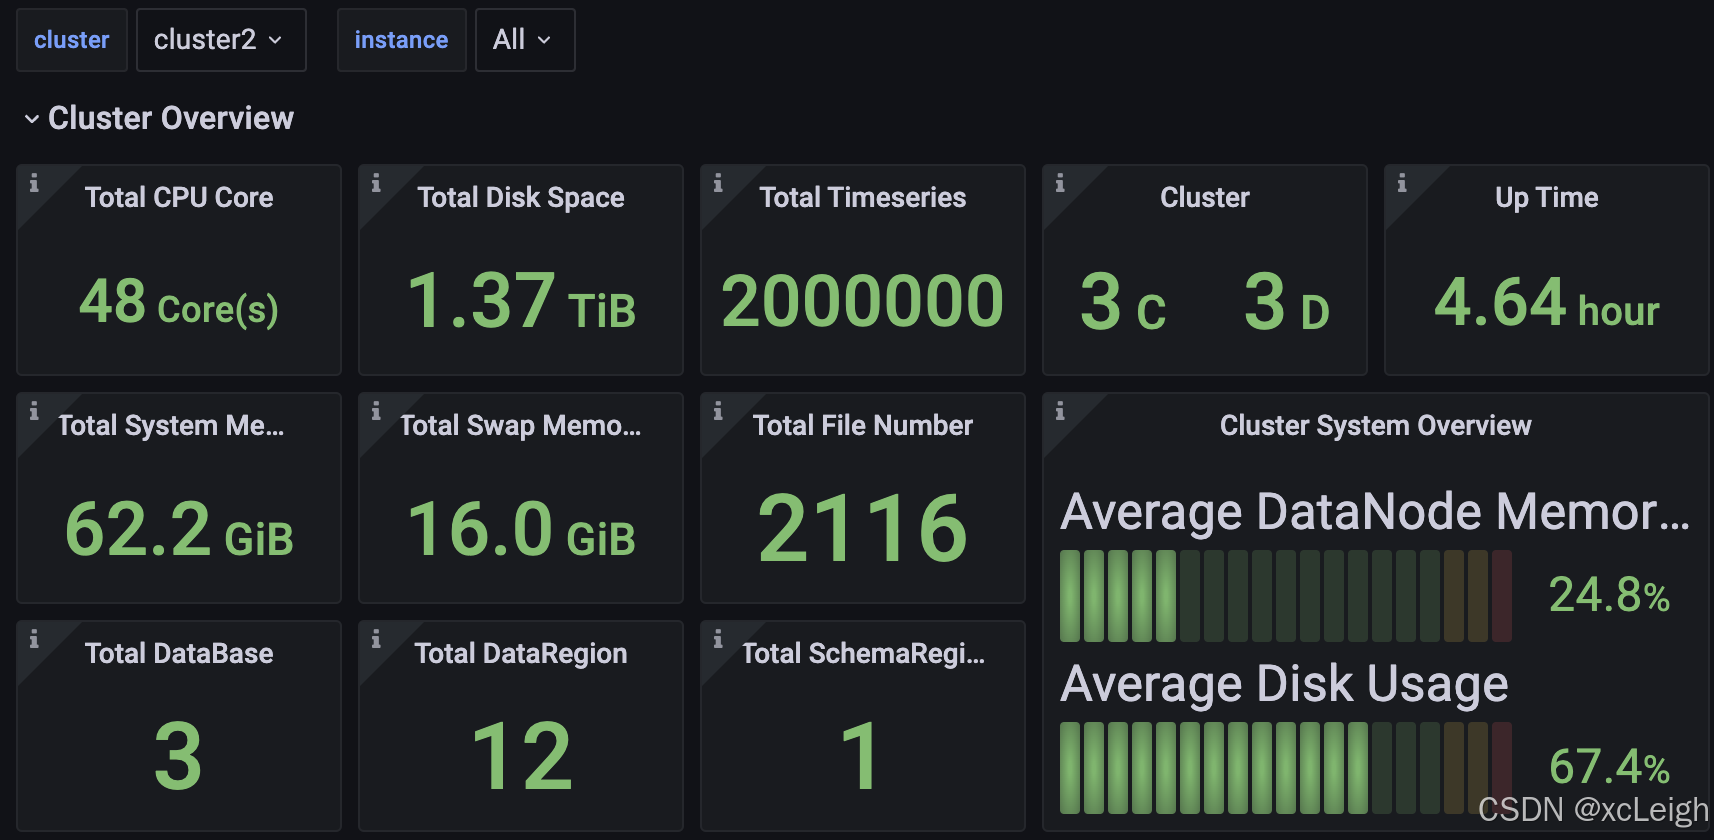Screen dimensions: 1714x840
Task: Click the 2116 file number value
Action: pos(863,528)
